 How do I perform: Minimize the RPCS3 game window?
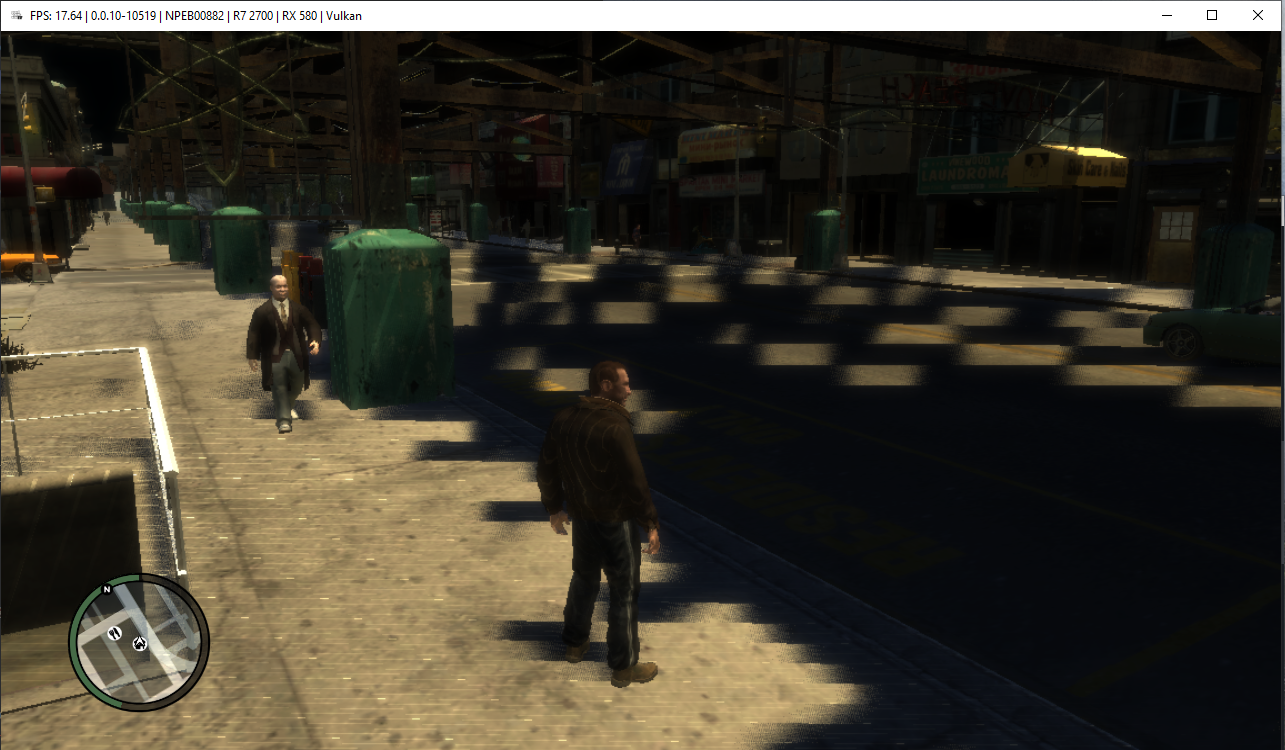pyautogui.click(x=1166, y=15)
